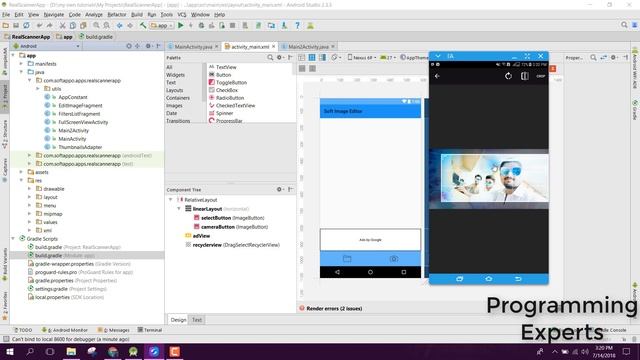This screenshot has width=640, height=360.
Task: Click the Windows Start button
Action: coord(9,351)
